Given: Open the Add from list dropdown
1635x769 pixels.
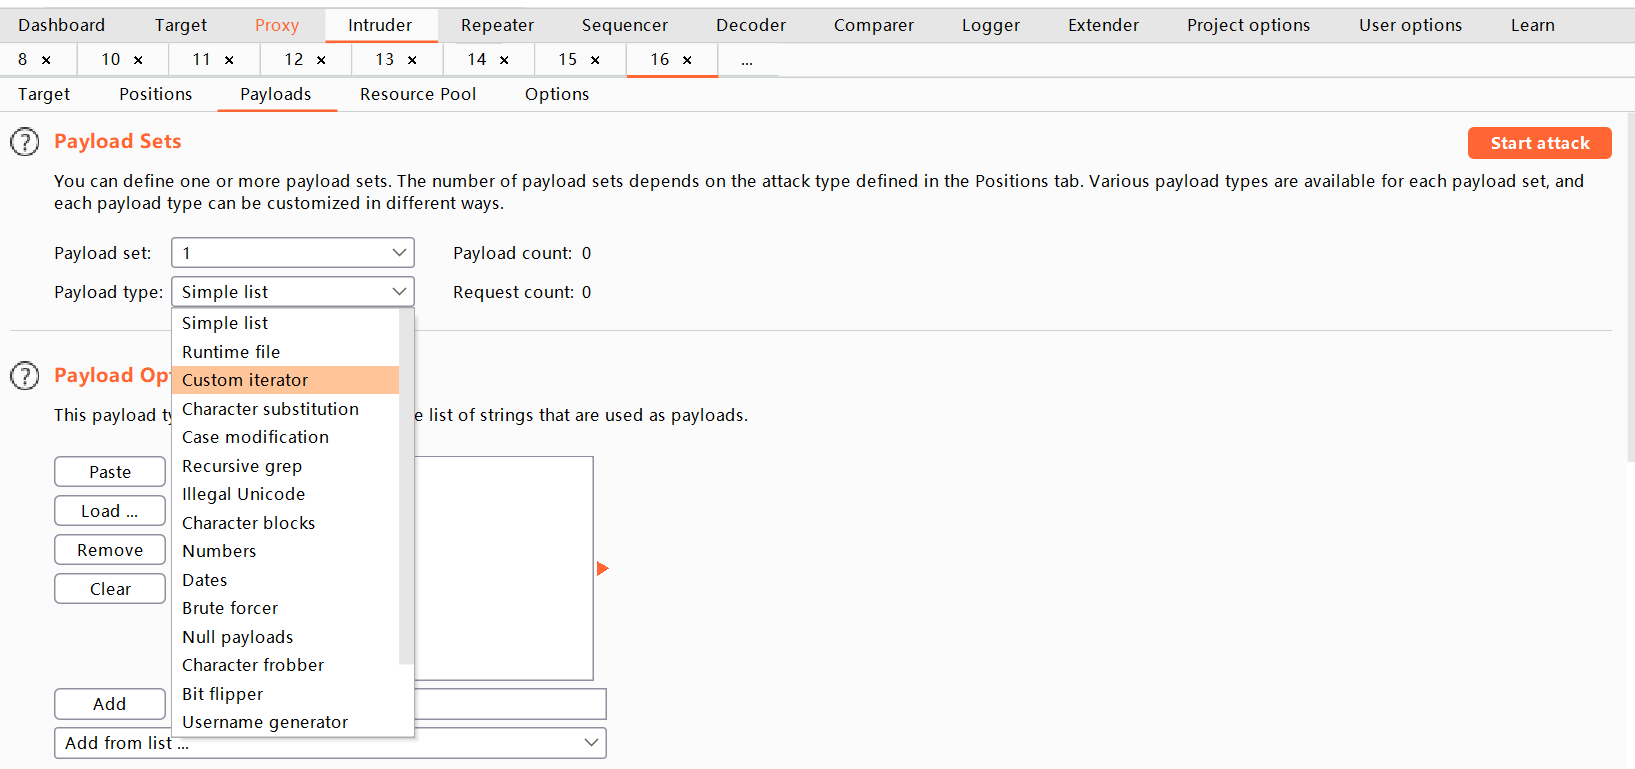Looking at the screenshot, I should 330,743.
